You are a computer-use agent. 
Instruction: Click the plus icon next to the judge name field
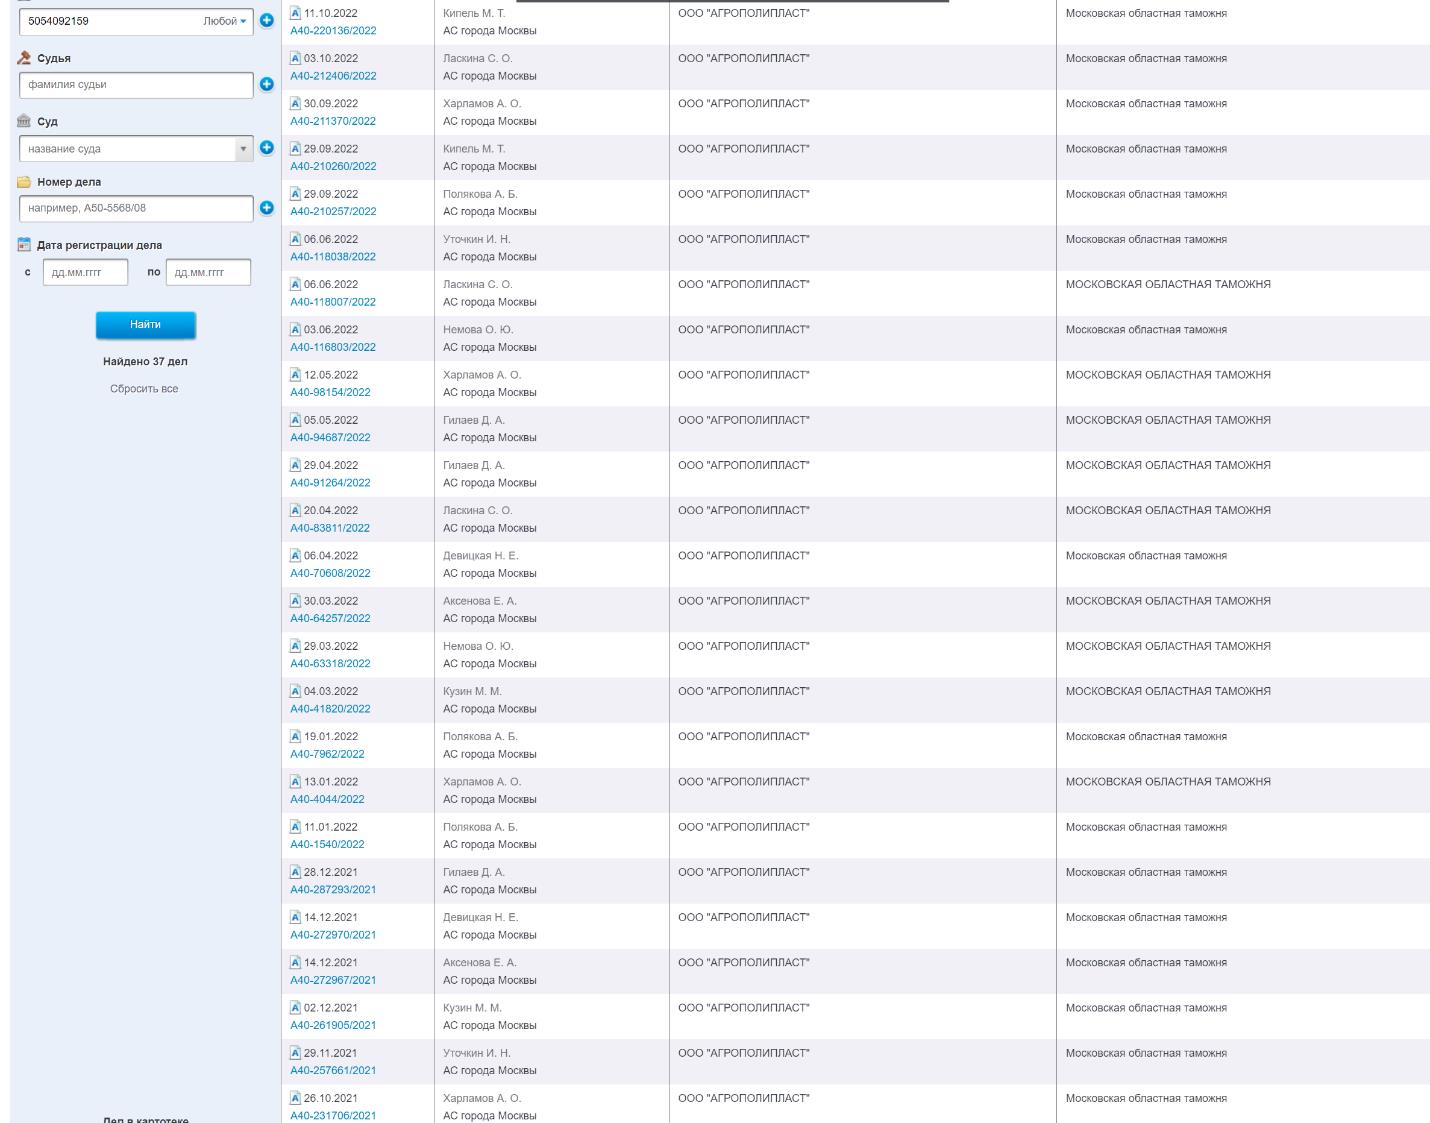tap(266, 84)
